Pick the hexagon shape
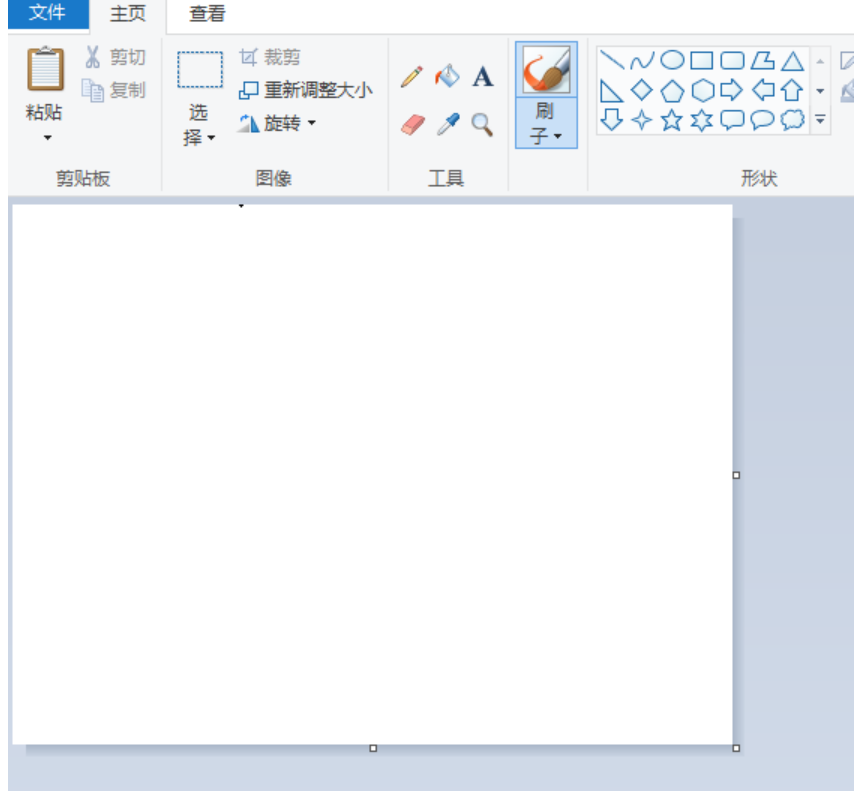This screenshot has width=868, height=798. click(x=703, y=91)
